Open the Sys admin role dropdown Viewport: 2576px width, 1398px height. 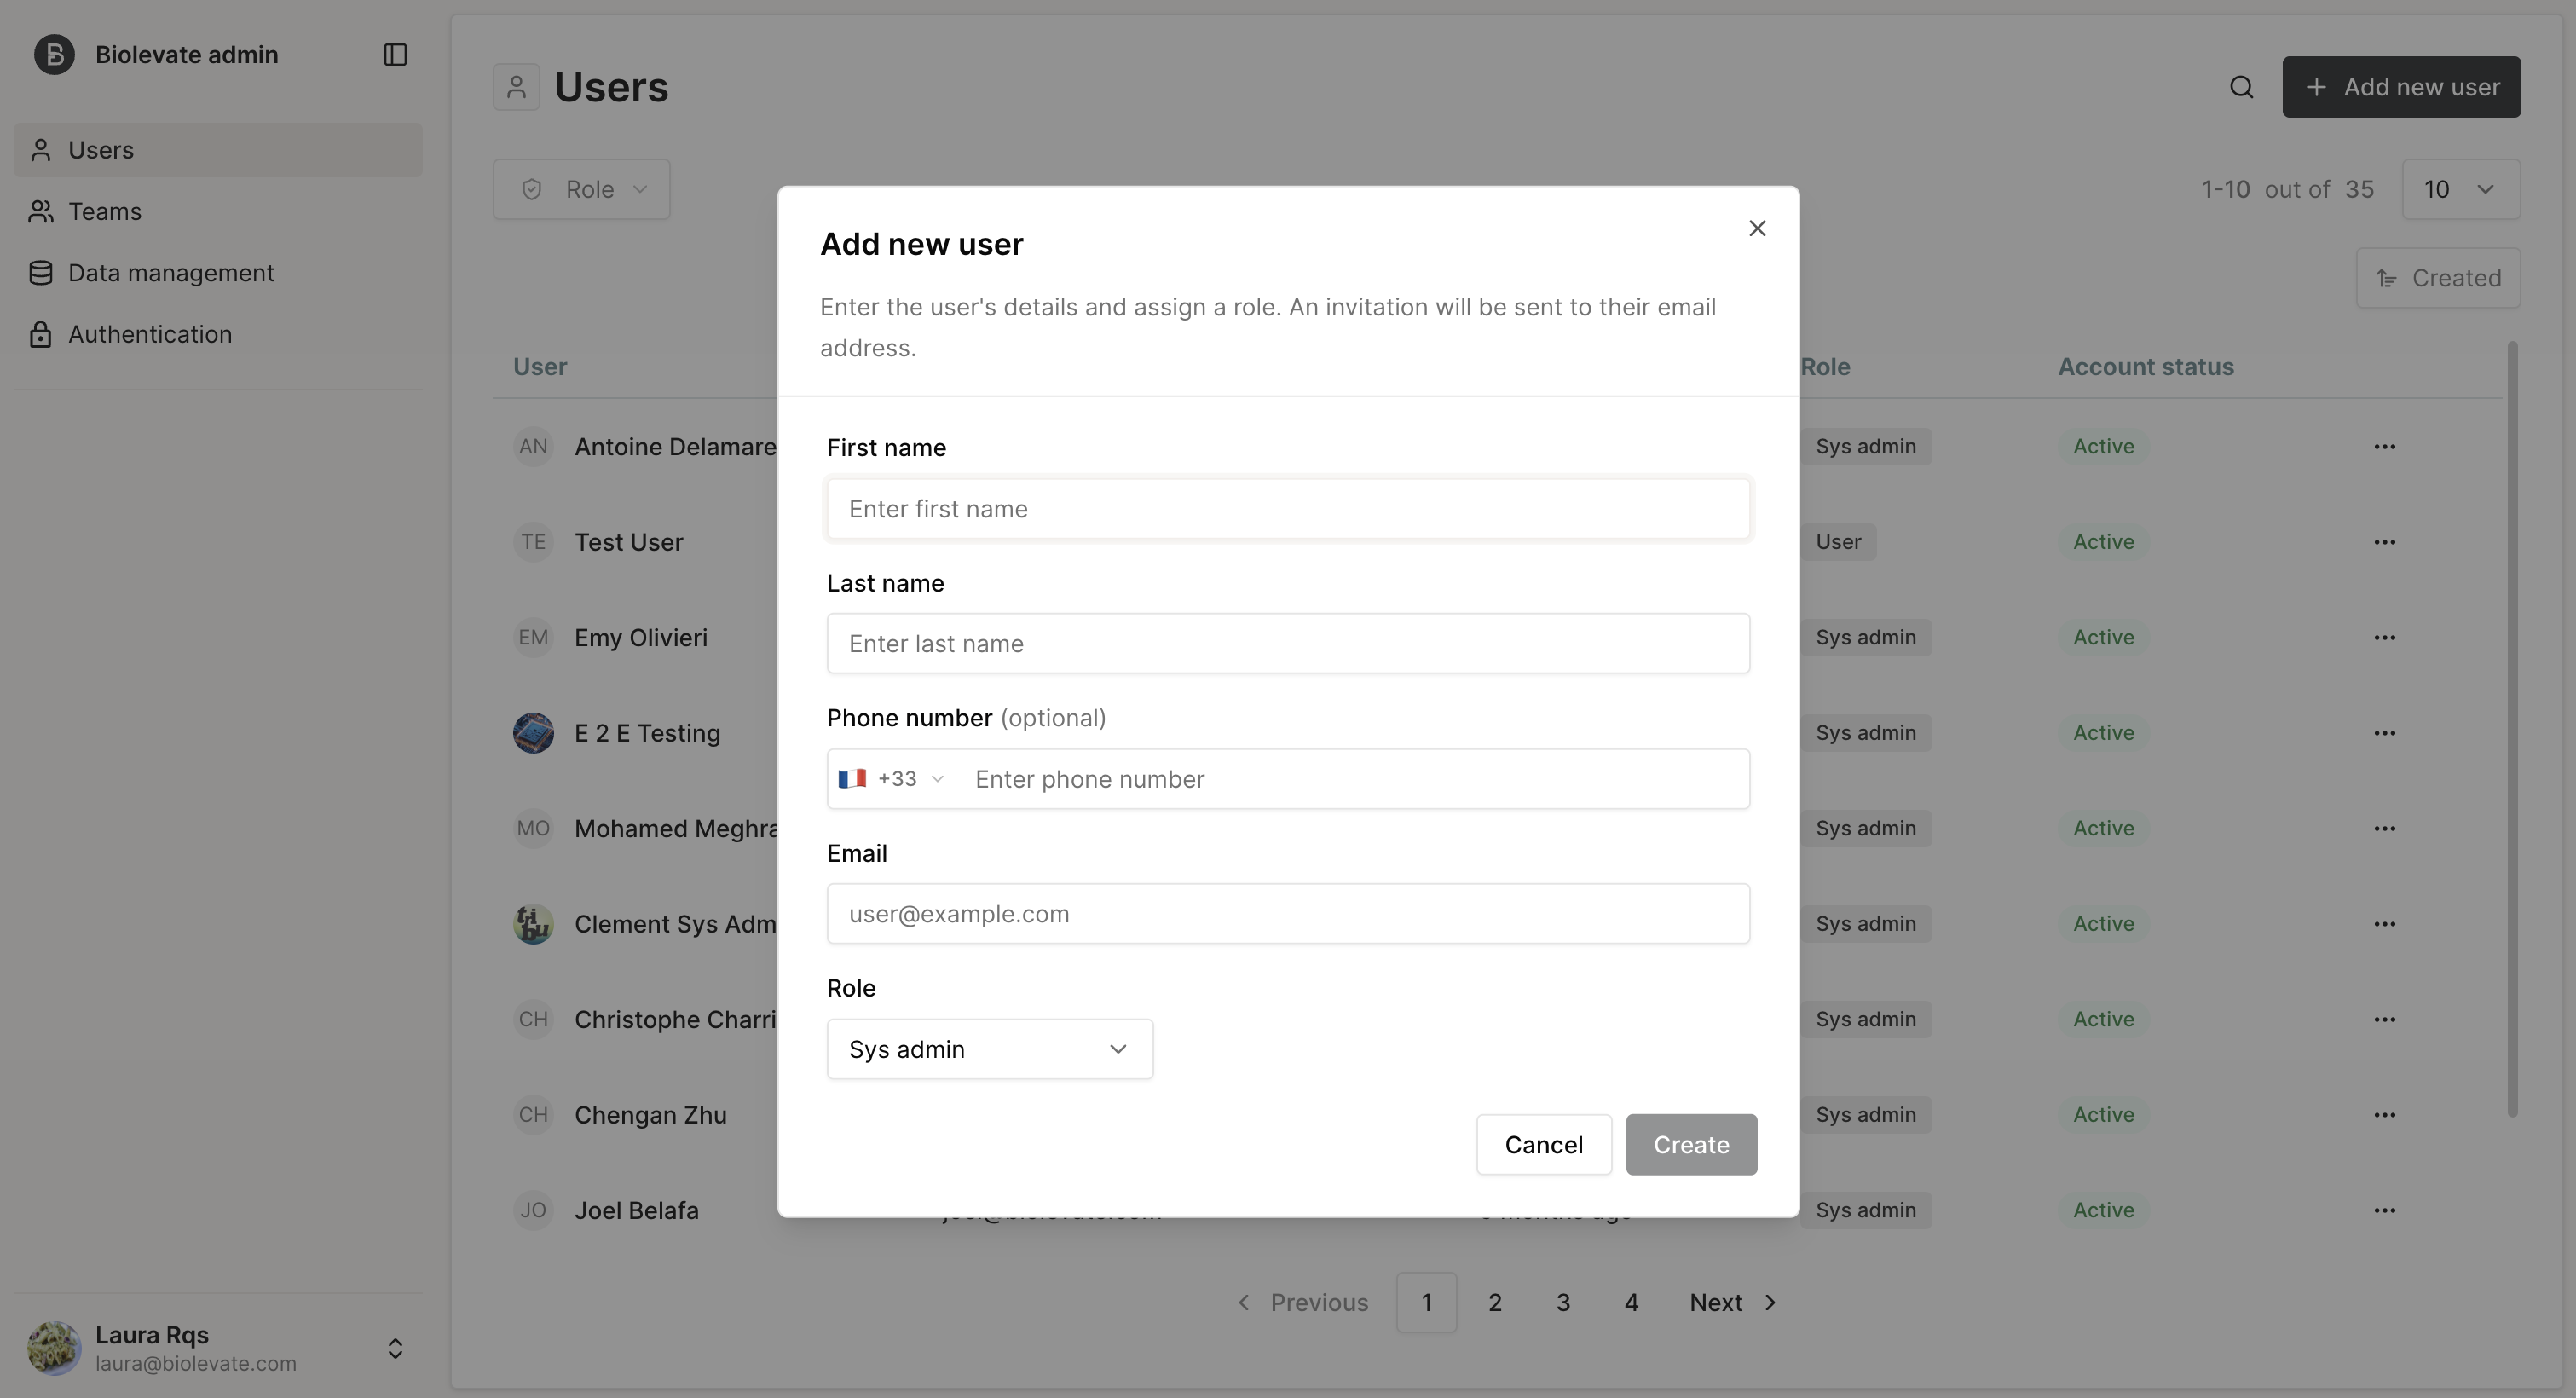[x=989, y=1049]
